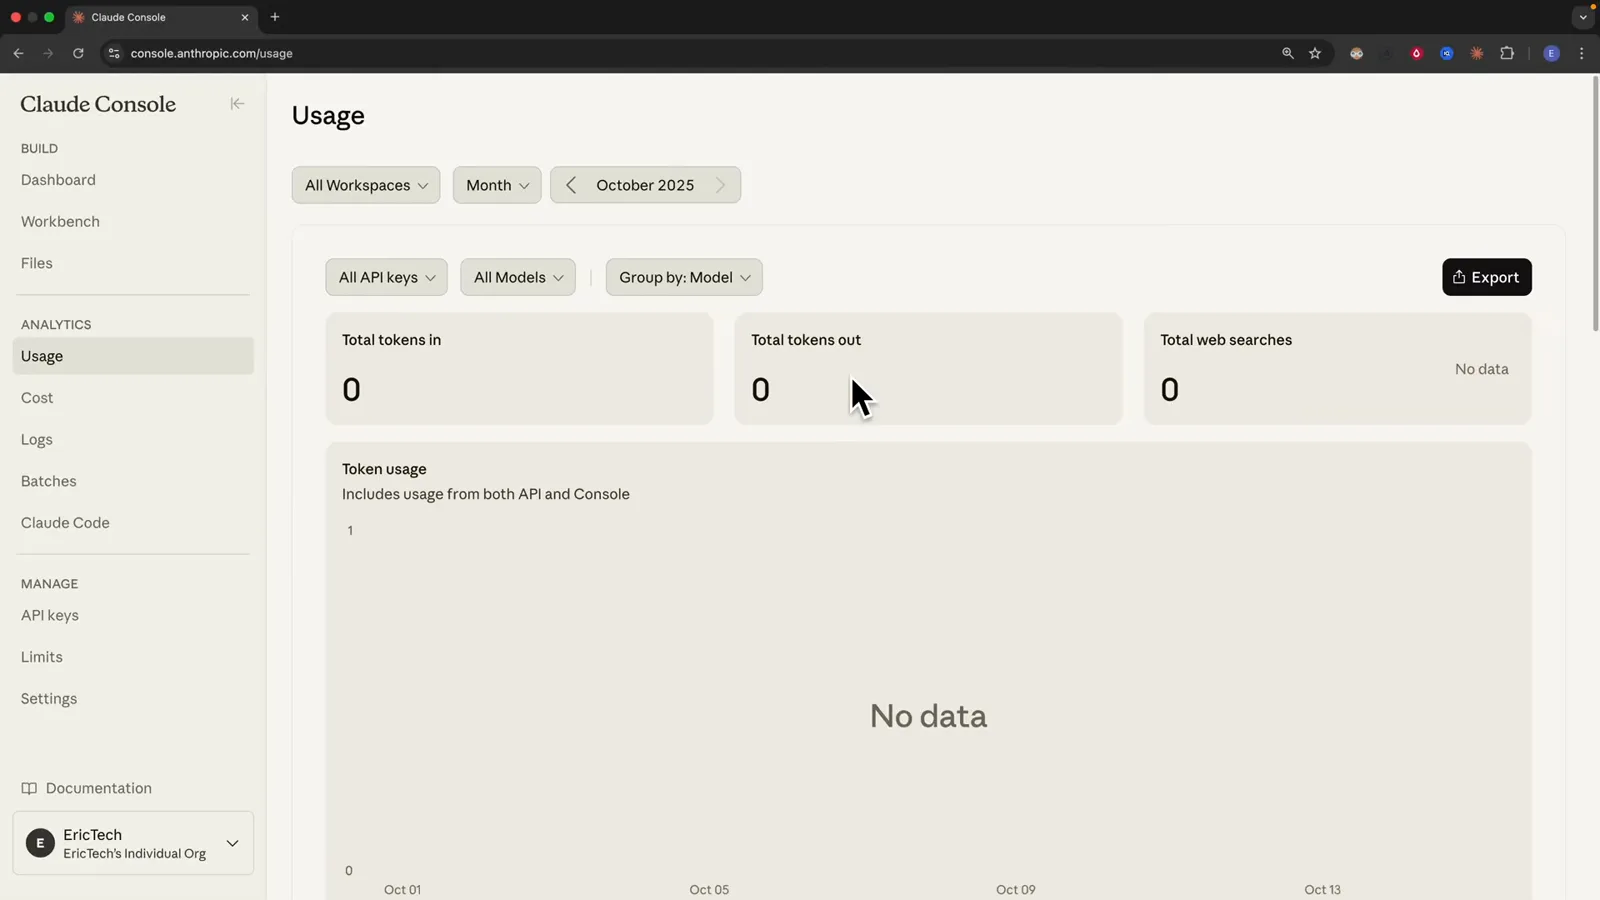The height and width of the screenshot is (900, 1600).
Task: Open browser profile avatar E
Action: (x=1551, y=53)
